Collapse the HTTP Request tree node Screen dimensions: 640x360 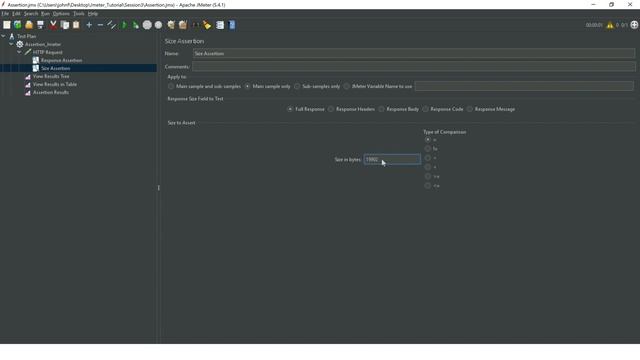point(19,52)
